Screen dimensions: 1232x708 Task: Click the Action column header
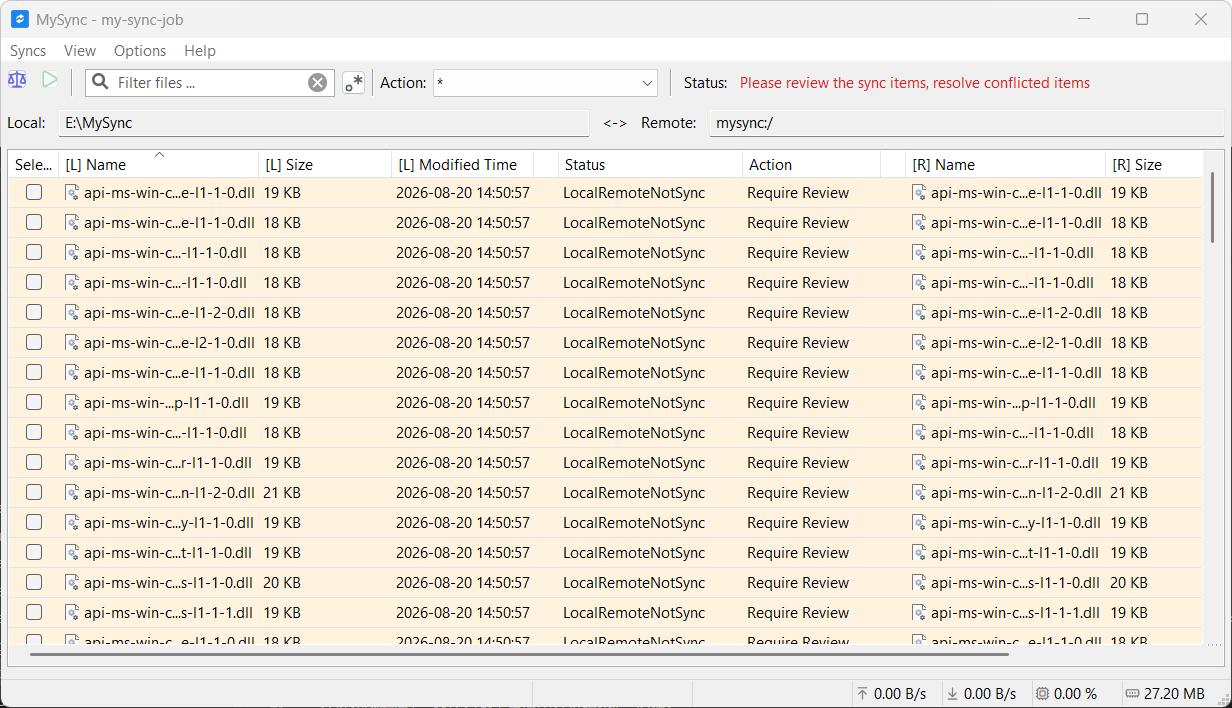click(811, 165)
